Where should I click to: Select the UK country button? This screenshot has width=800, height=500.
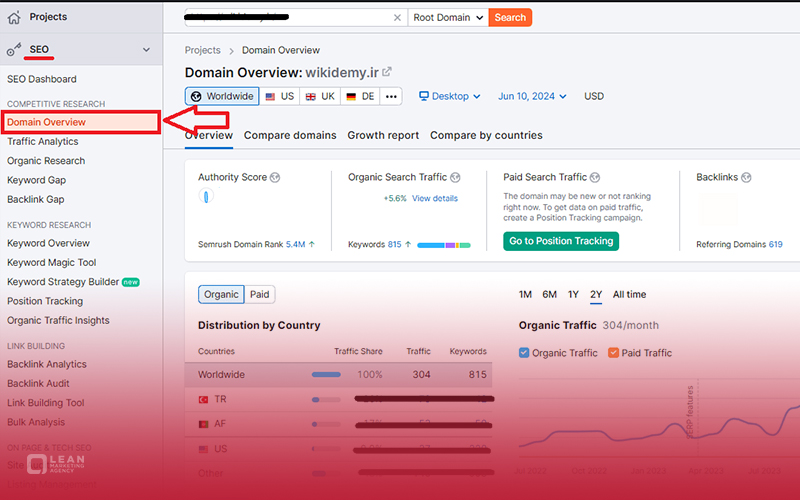pos(320,96)
